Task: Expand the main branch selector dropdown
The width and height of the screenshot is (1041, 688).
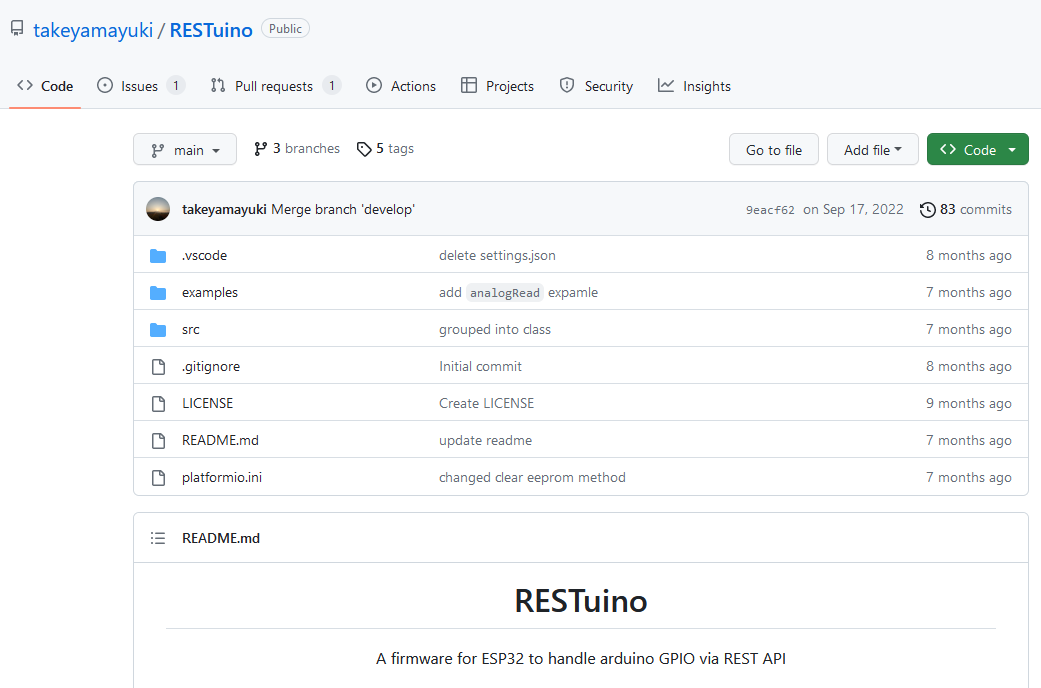Action: [x=185, y=149]
